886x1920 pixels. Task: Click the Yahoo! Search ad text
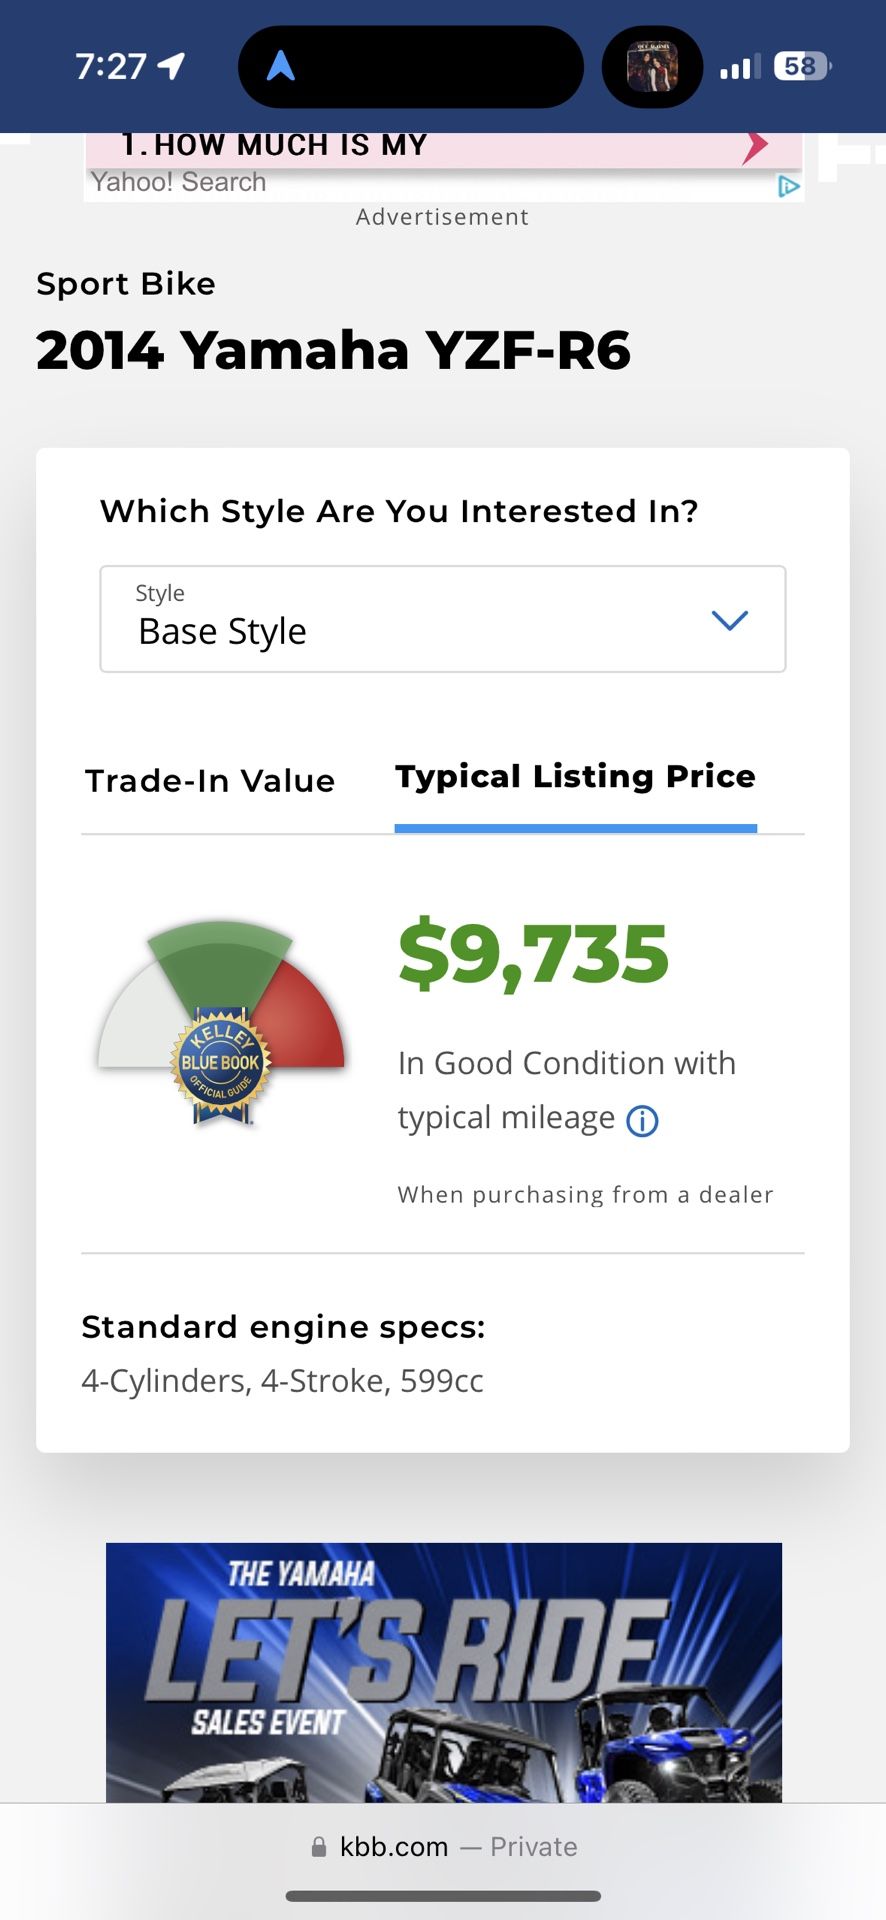click(x=179, y=182)
